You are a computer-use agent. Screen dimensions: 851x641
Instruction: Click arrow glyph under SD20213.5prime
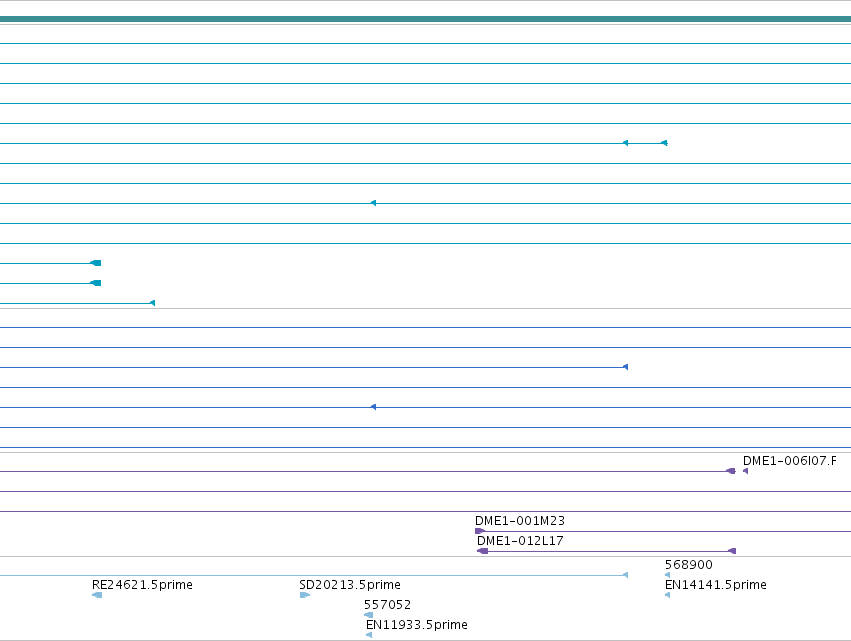304,595
